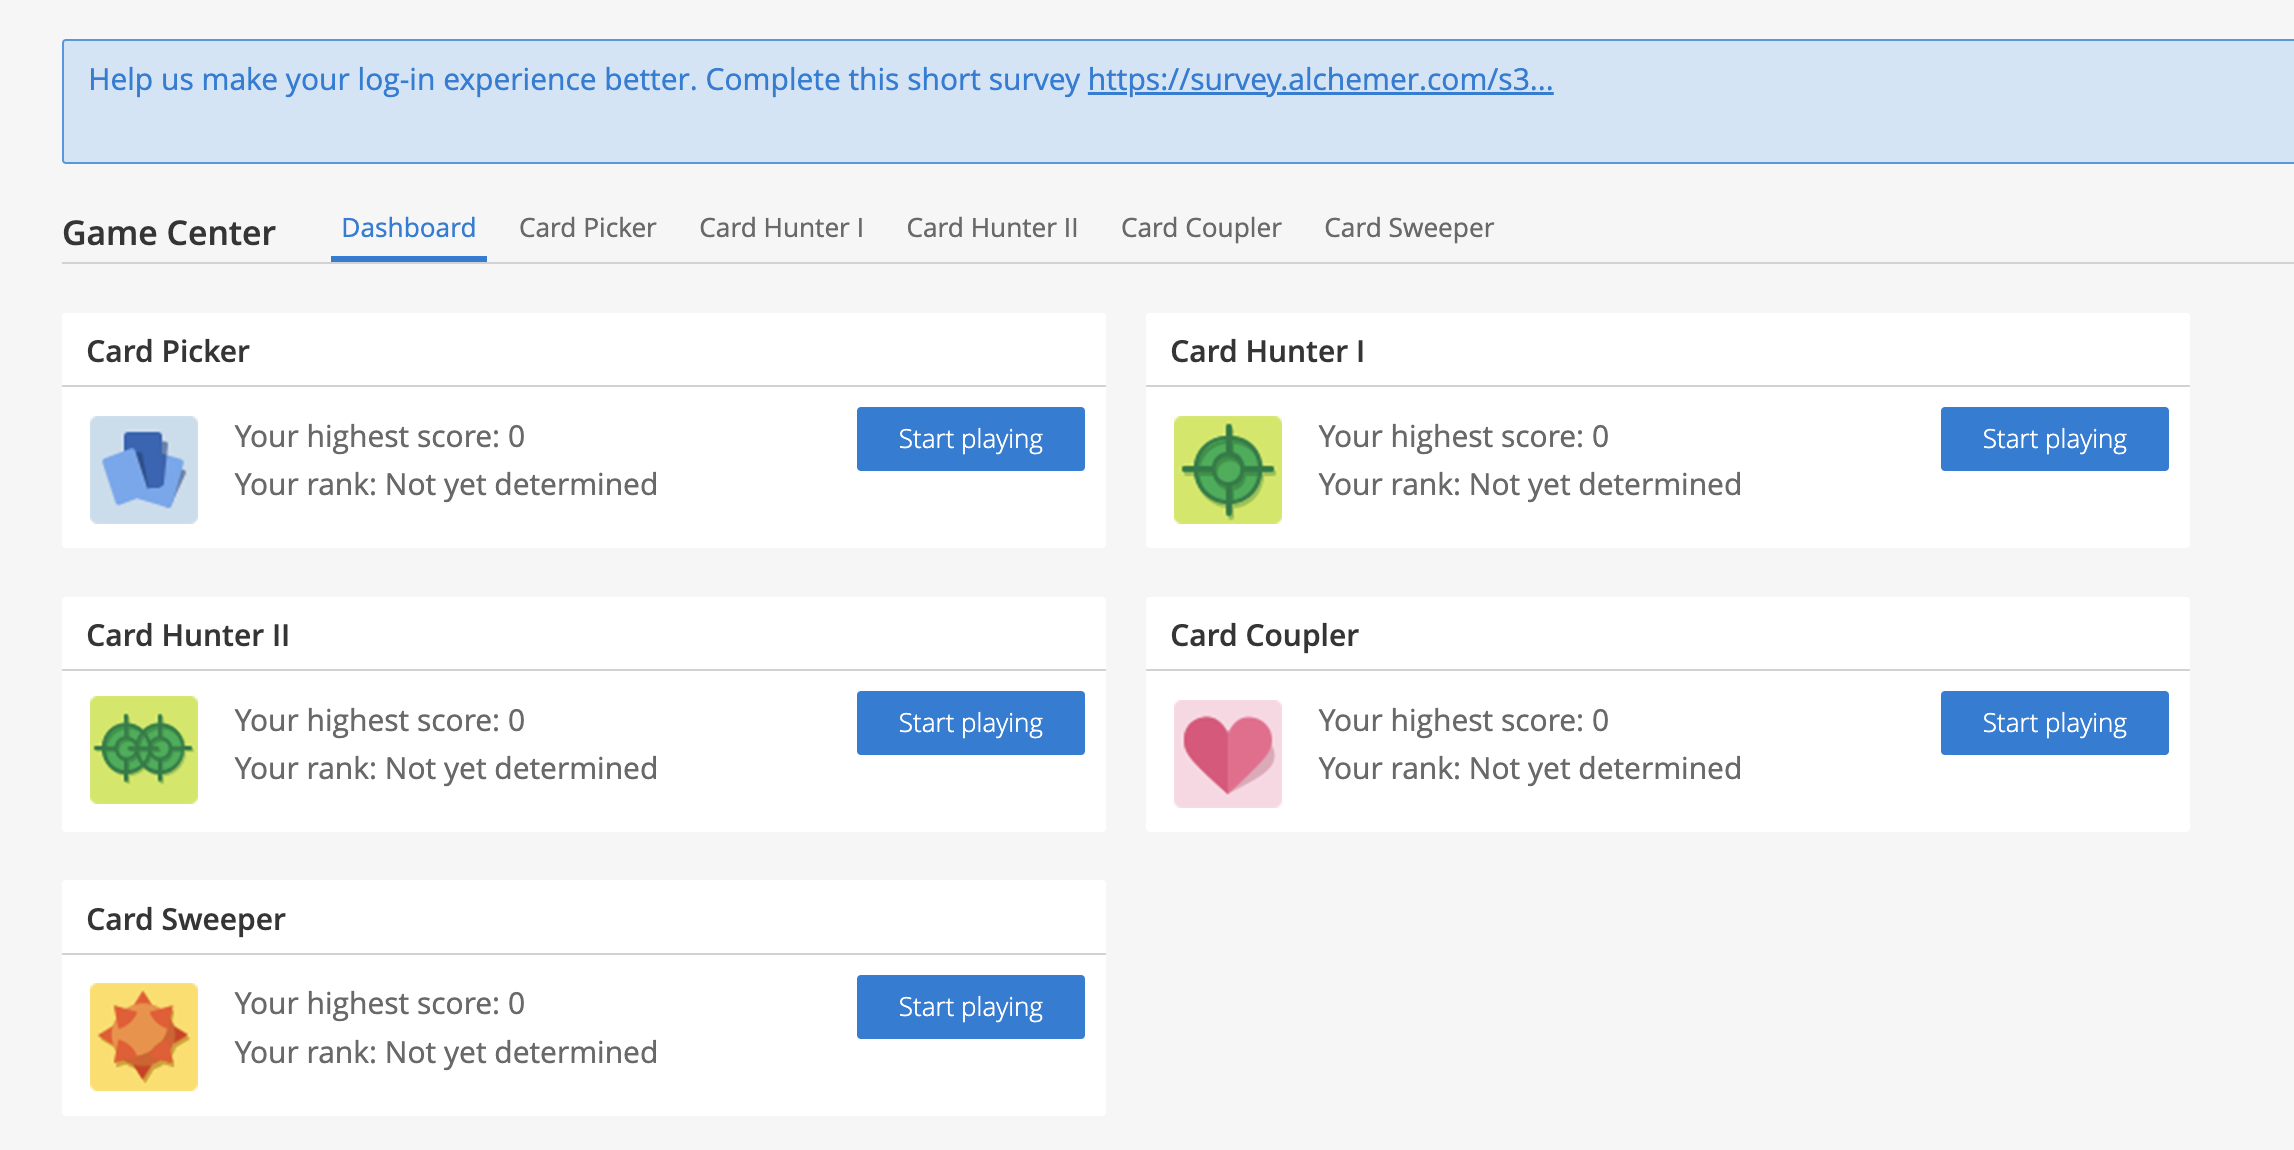Open the Card Picker tab
This screenshot has width=2294, height=1150.
click(x=587, y=228)
